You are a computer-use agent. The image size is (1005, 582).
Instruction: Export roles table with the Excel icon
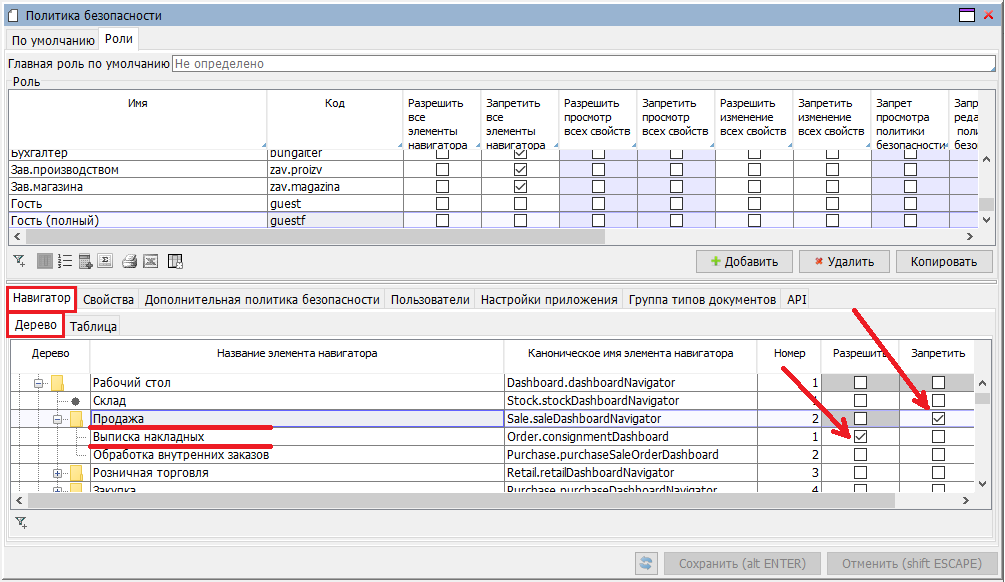(150, 262)
